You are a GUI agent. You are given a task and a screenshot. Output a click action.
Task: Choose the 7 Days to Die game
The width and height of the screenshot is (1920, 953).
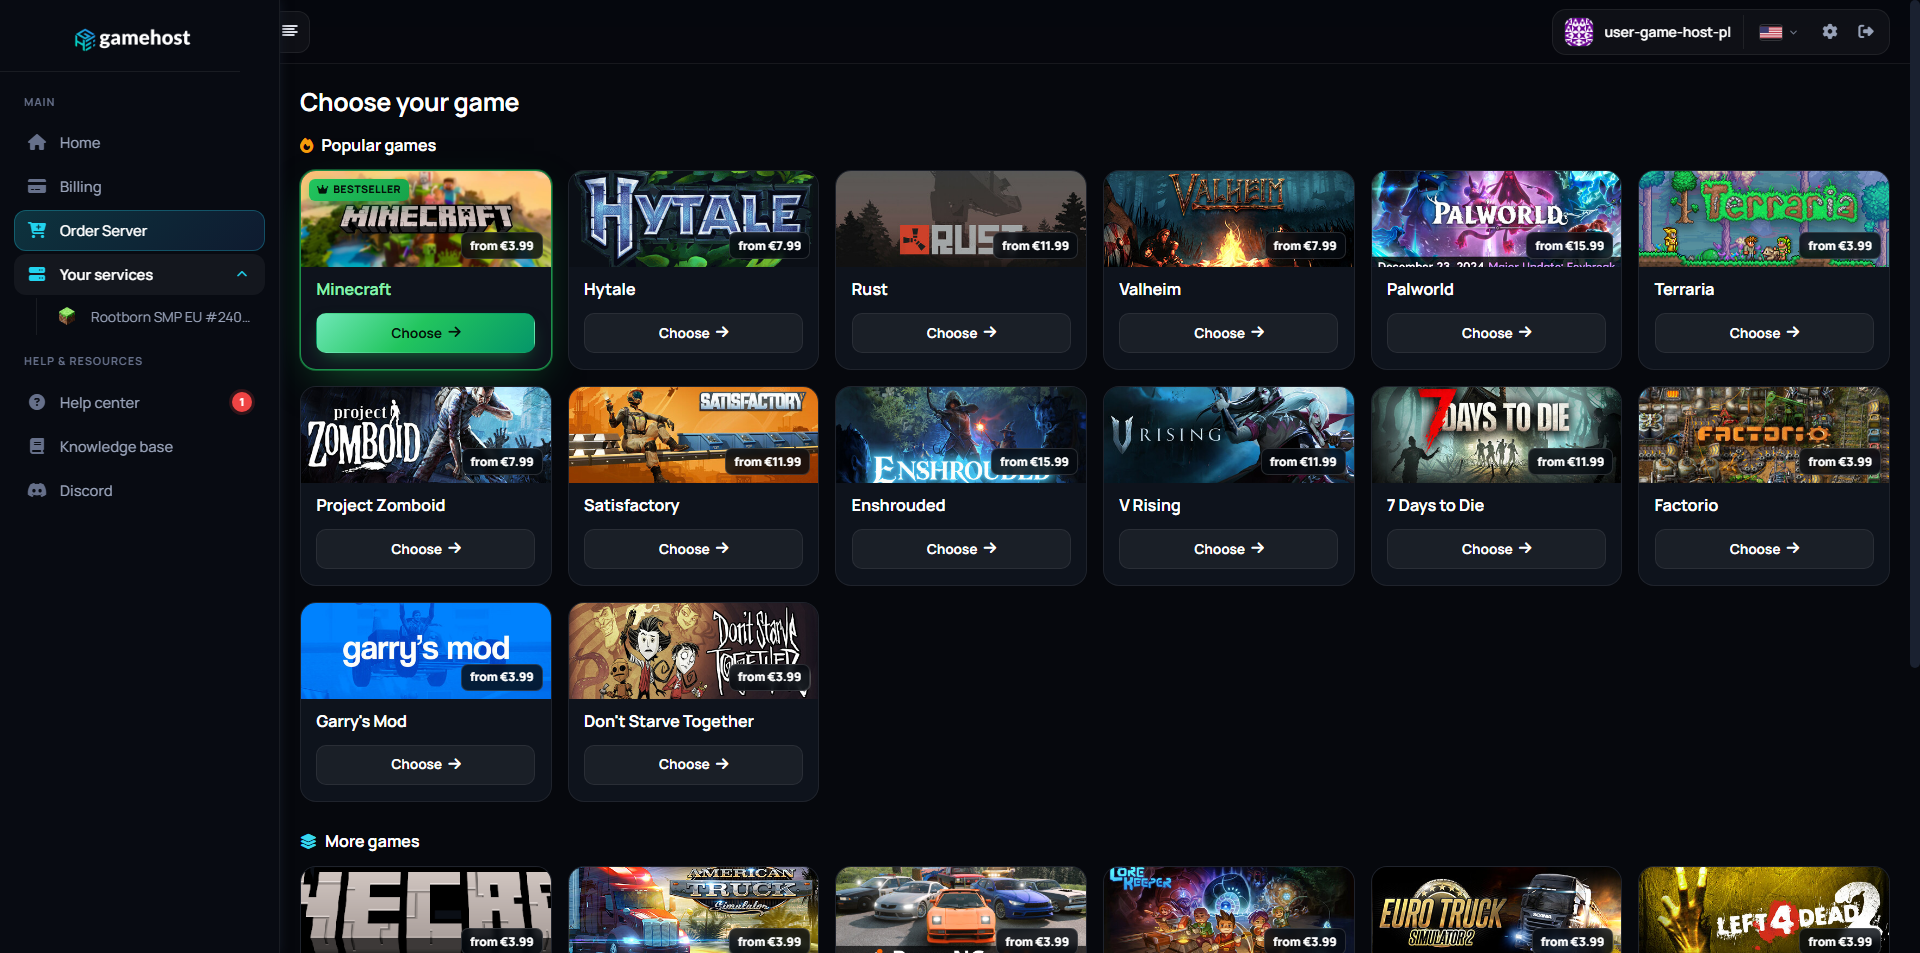tap(1496, 549)
